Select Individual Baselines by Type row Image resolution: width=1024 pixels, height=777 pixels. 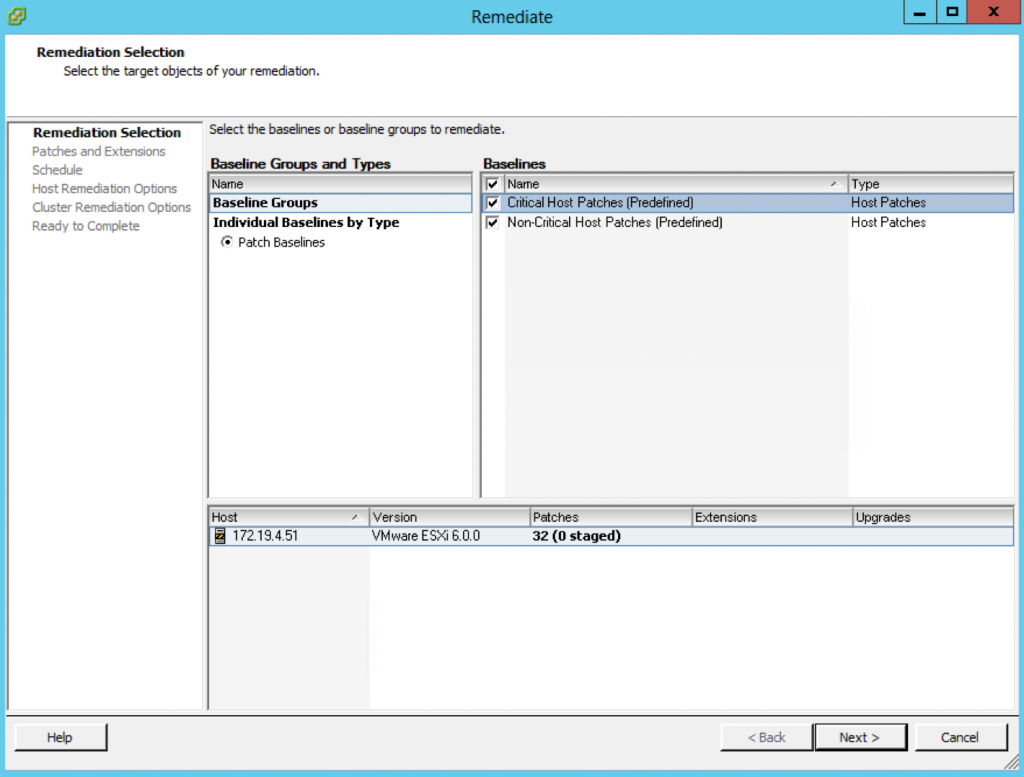coord(340,223)
